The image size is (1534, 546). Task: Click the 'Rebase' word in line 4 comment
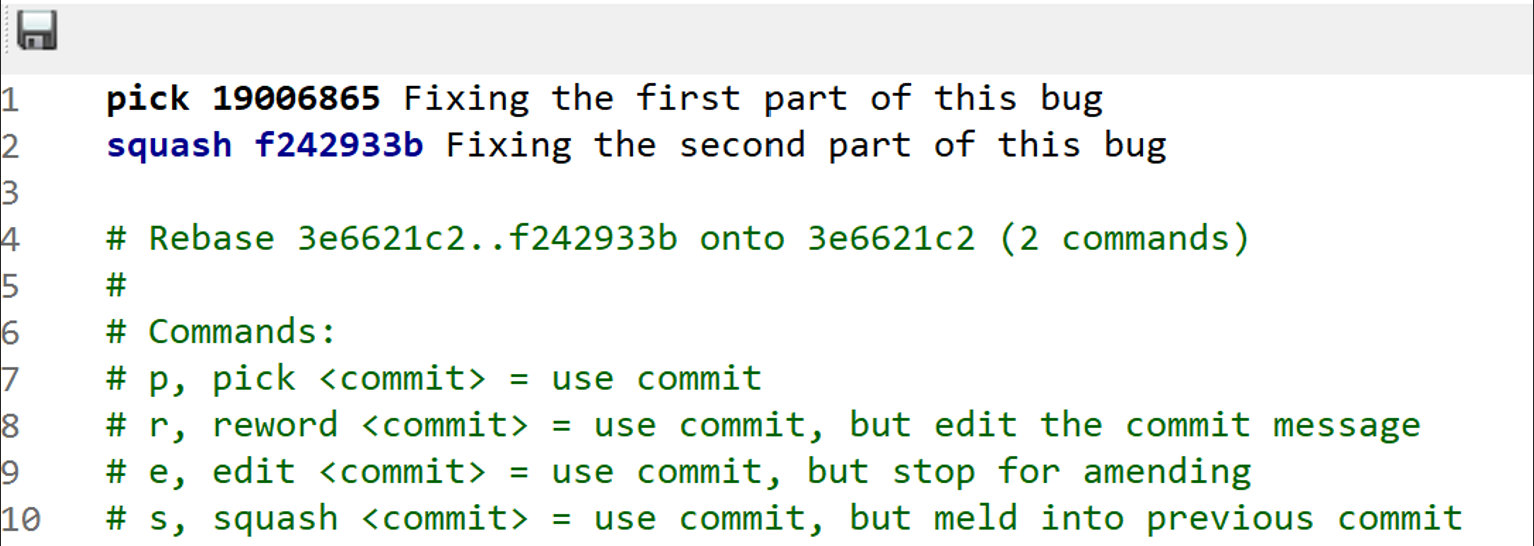[x=211, y=239]
